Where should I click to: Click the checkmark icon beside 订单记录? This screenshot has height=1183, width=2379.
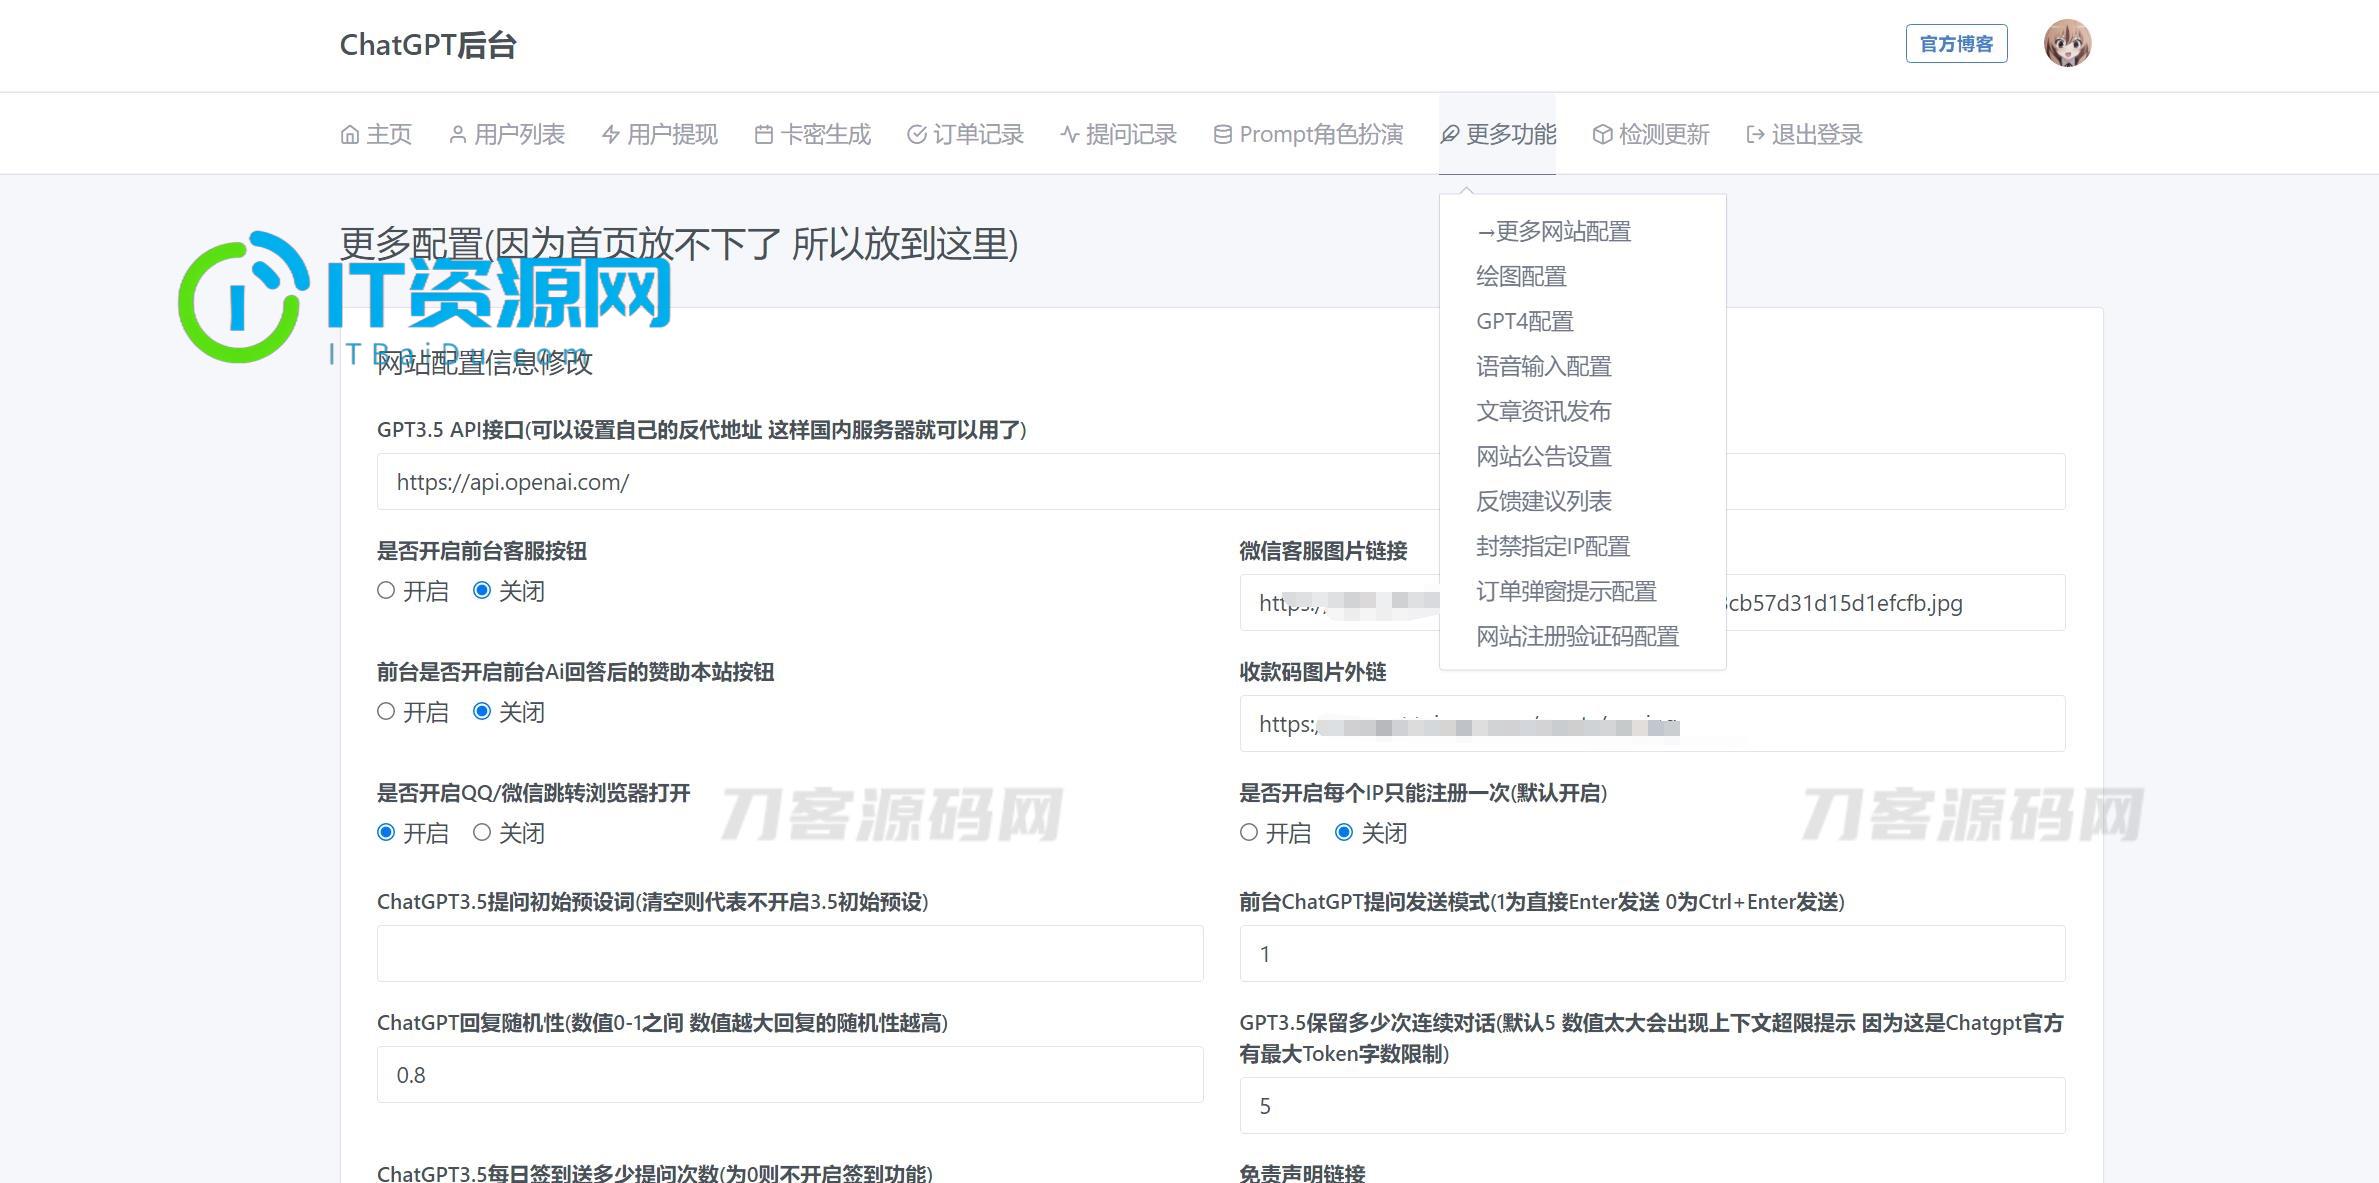[x=917, y=134]
